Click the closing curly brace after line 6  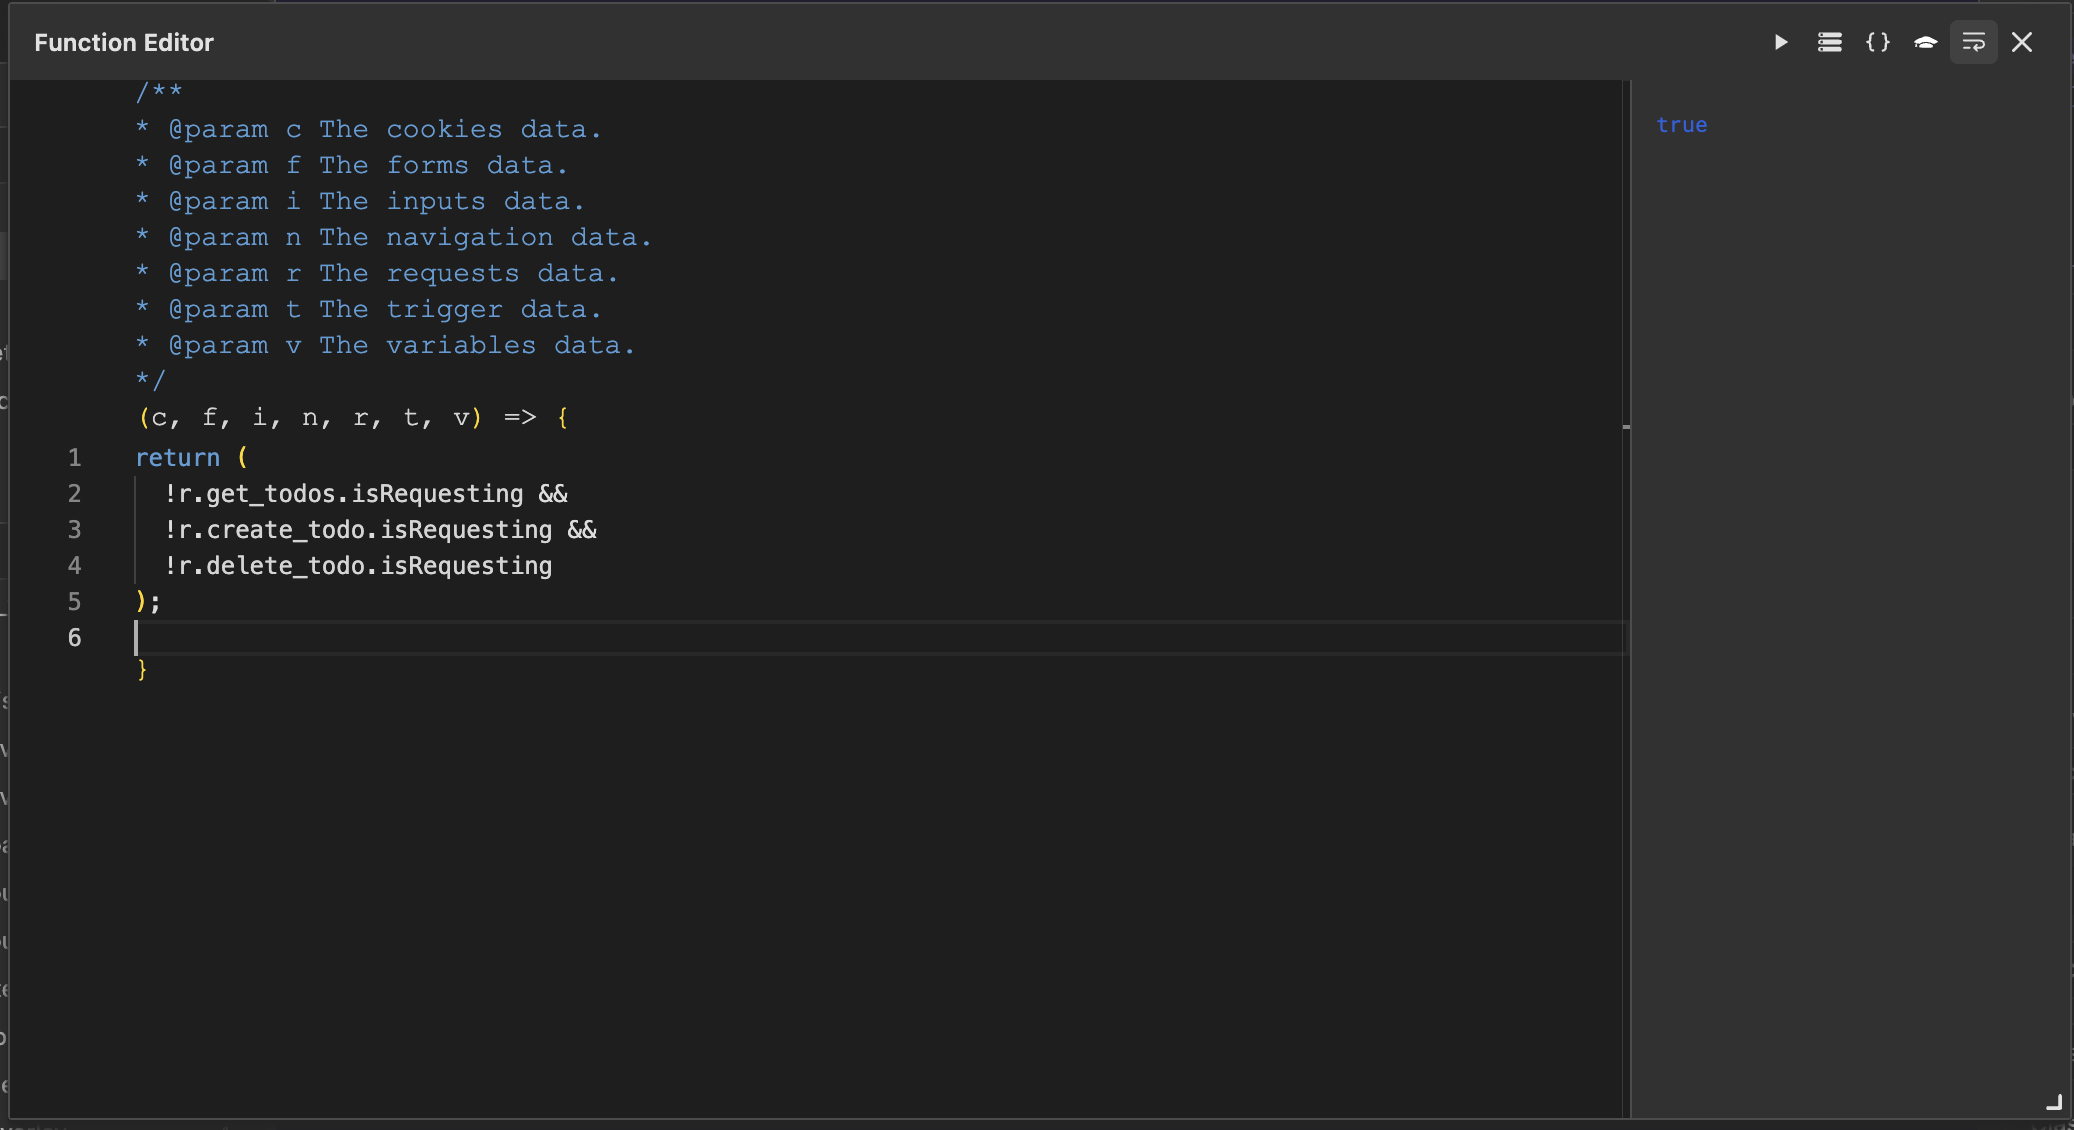tap(142, 670)
